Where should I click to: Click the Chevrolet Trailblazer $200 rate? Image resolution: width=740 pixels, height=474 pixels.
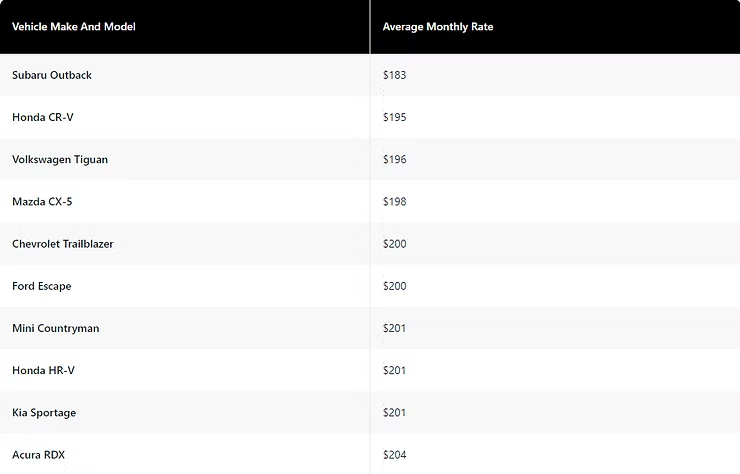pyautogui.click(x=394, y=244)
